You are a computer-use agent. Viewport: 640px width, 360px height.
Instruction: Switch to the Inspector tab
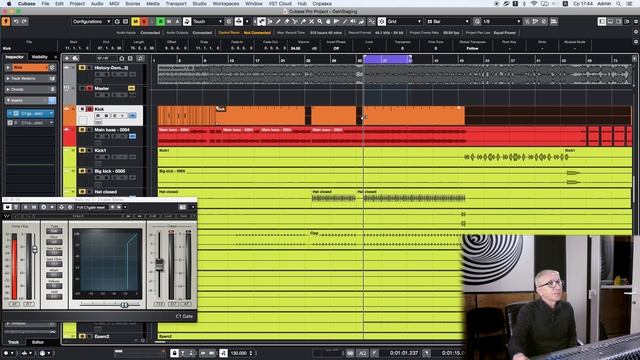[14, 57]
